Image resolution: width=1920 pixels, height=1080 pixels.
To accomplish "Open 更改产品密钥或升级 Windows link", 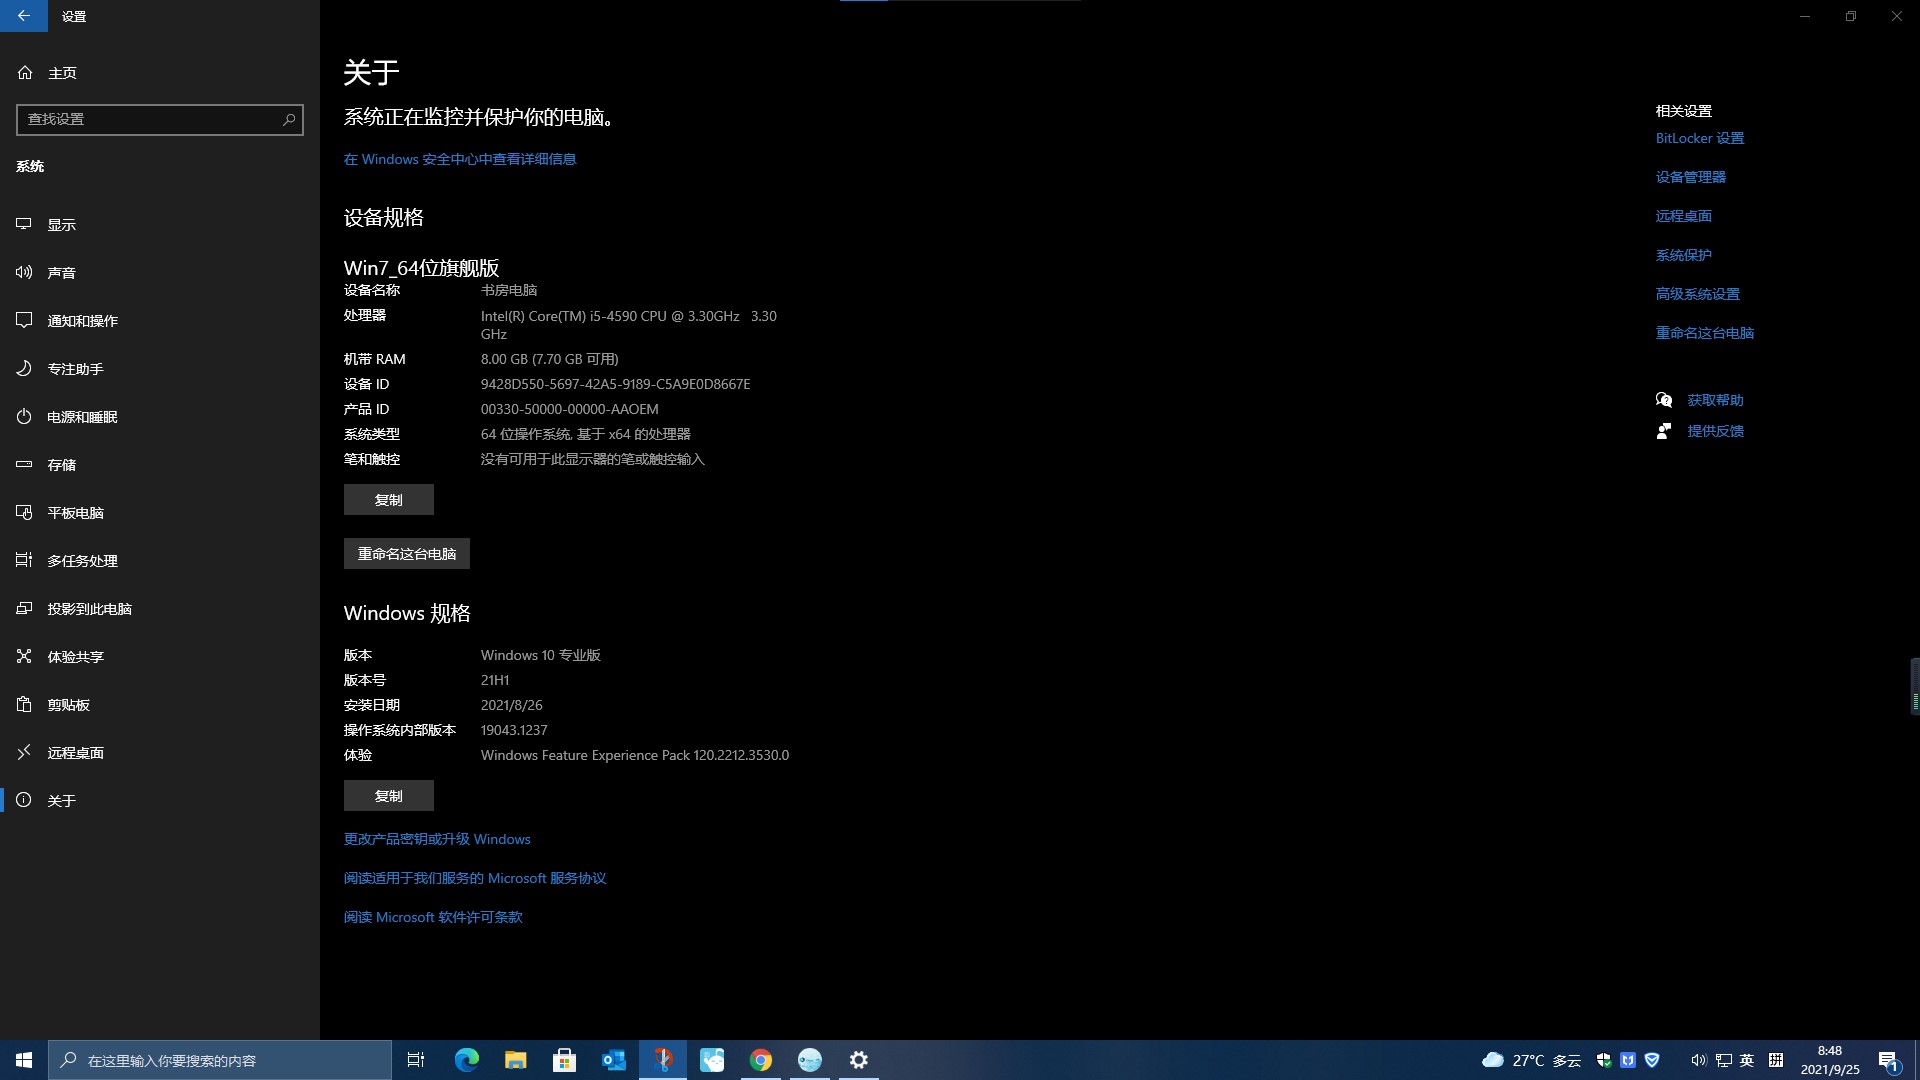I will [x=437, y=839].
